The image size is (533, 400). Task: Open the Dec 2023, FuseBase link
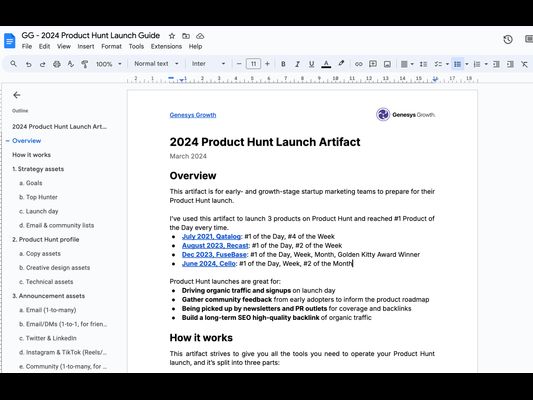[x=214, y=255]
